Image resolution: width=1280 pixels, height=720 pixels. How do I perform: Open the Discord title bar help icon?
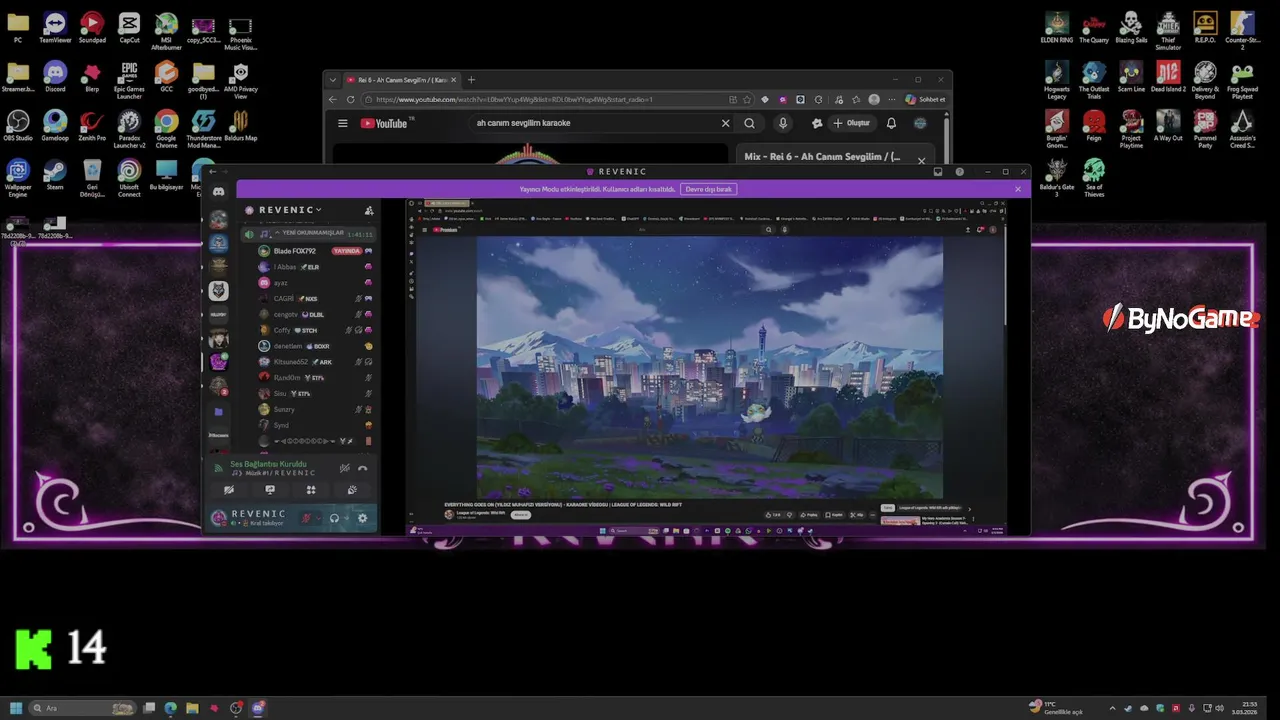point(960,172)
